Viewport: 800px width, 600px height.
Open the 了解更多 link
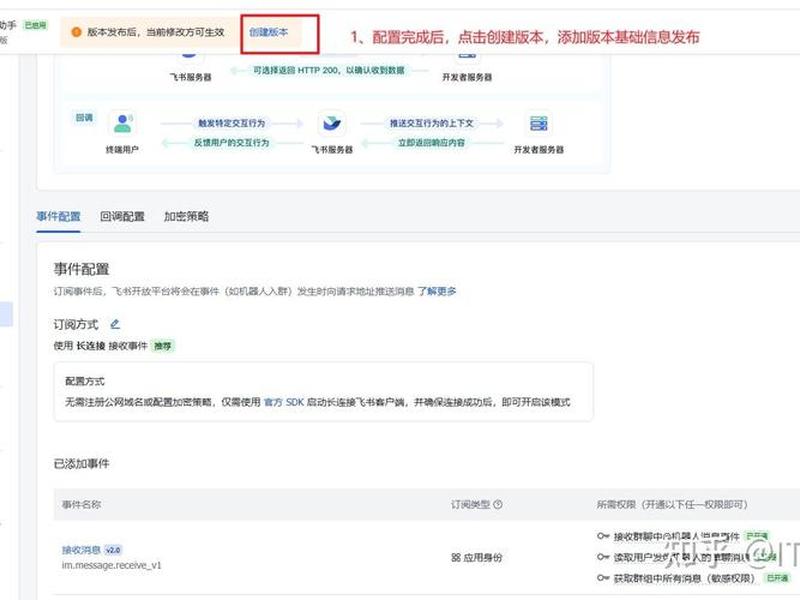(x=437, y=291)
